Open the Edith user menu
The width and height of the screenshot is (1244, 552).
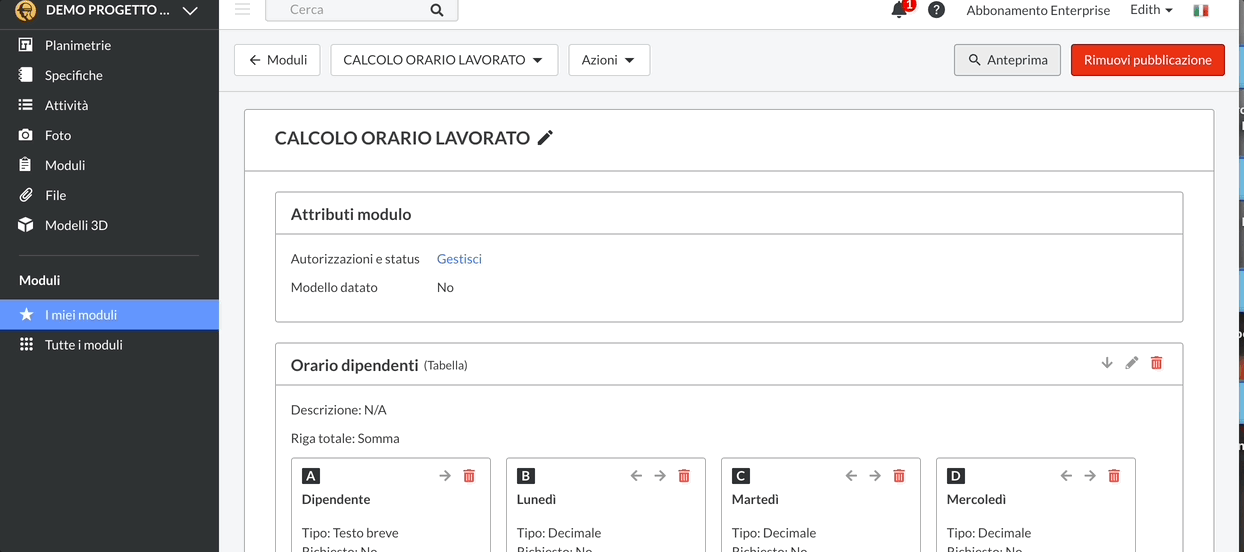[x=1151, y=10]
